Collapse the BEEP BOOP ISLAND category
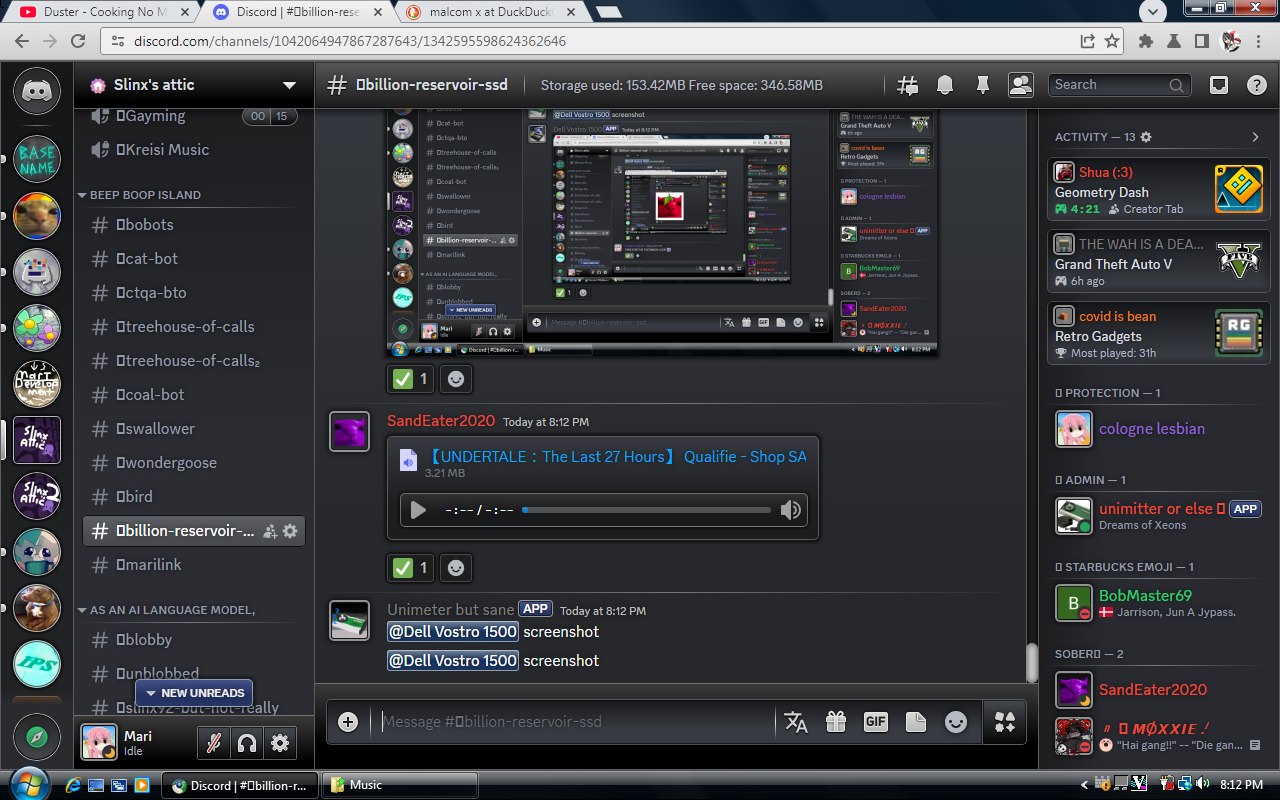Image resolution: width=1280 pixels, height=800 pixels. click(x=145, y=195)
